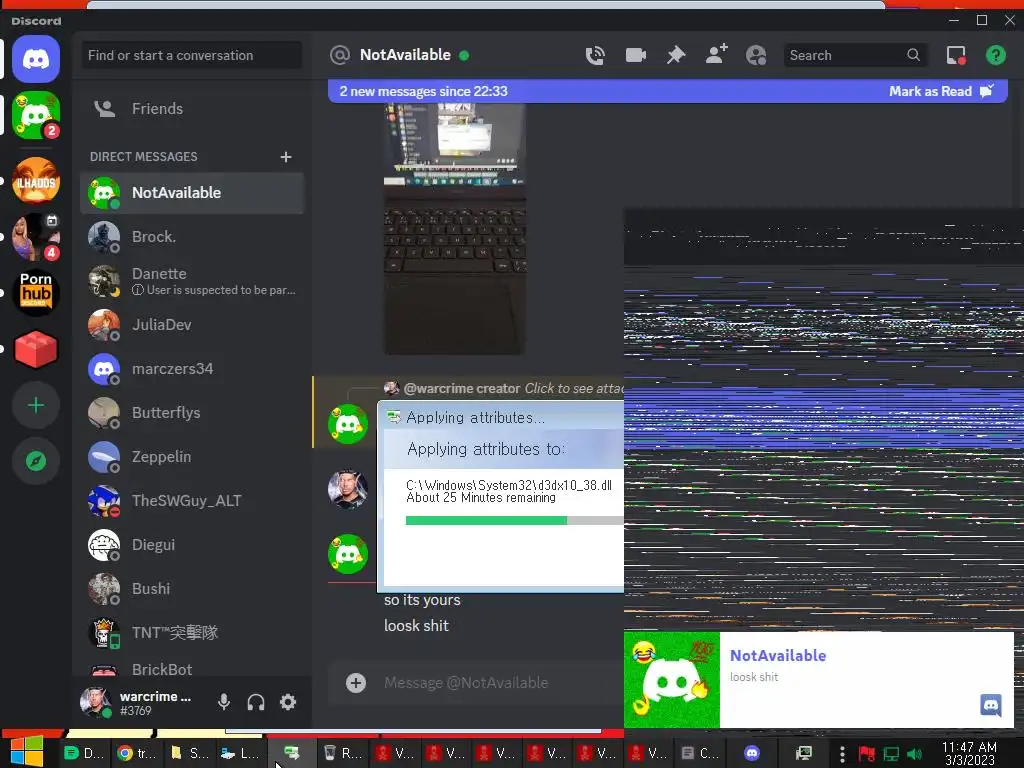
Task: Open the Friends tab
Action: tap(191, 108)
